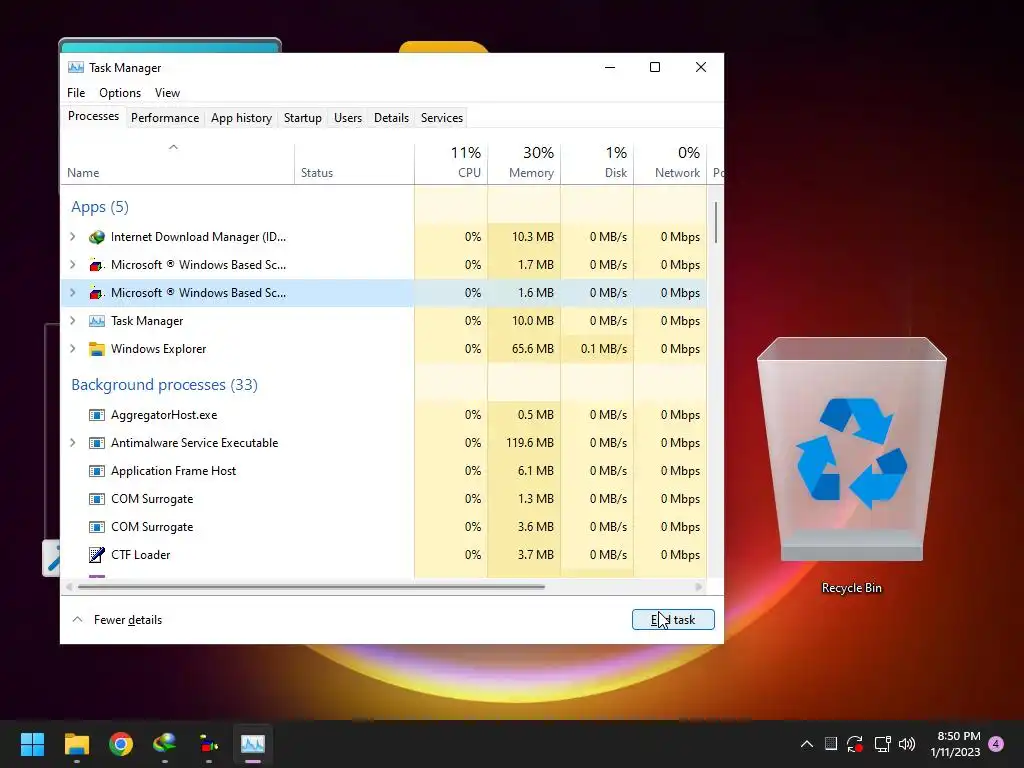The image size is (1024, 768).
Task: Sort processes by Memory column
Action: coord(524,164)
